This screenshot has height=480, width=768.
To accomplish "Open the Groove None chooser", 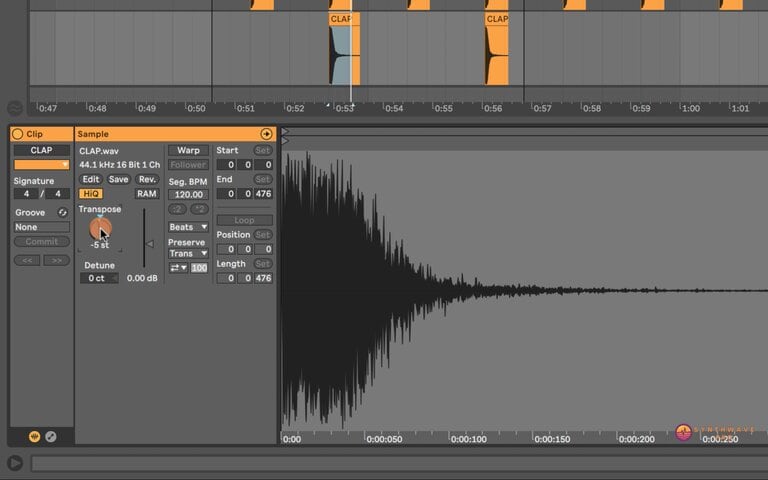I will point(42,227).
